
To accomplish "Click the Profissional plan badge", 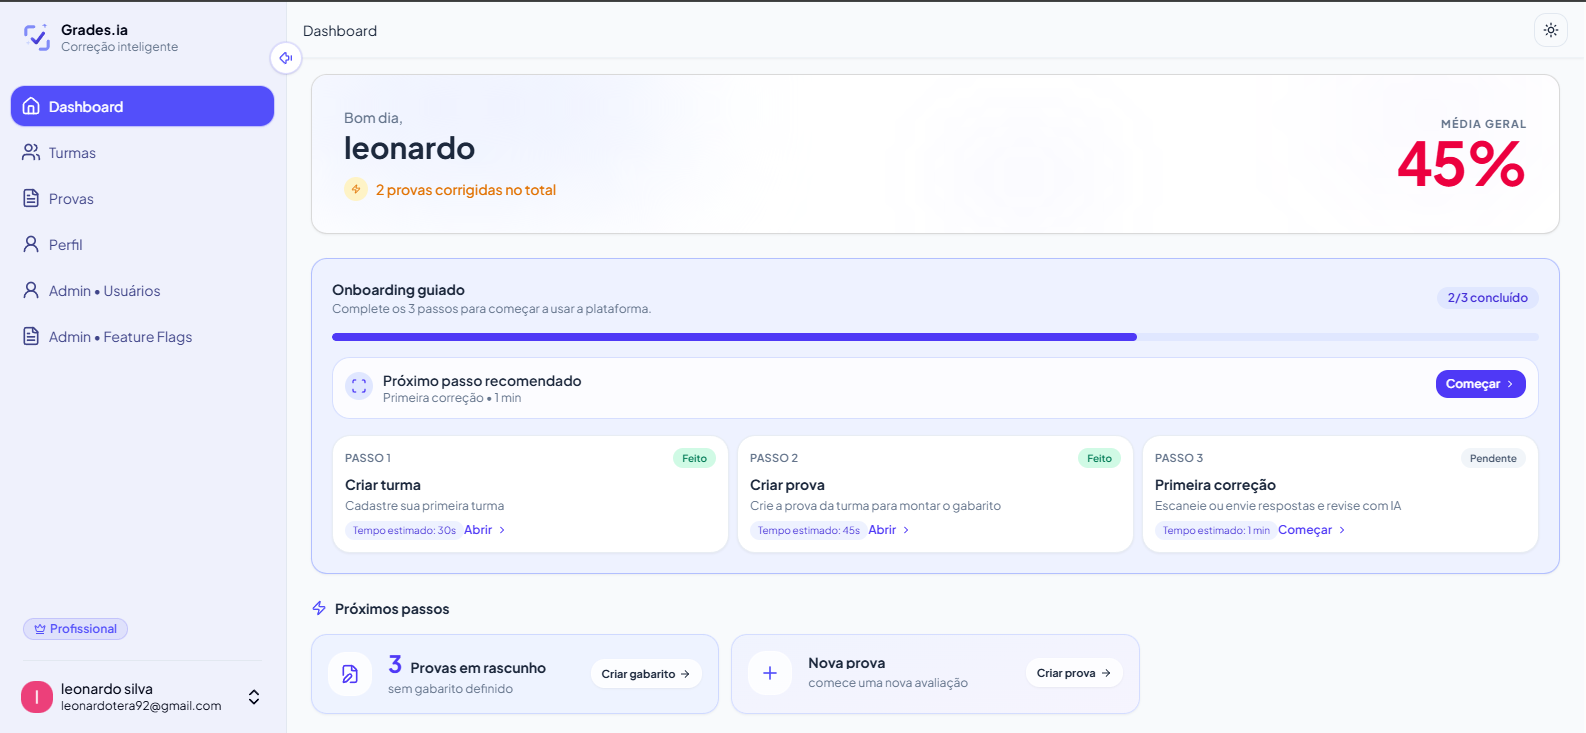I will (x=75, y=629).
